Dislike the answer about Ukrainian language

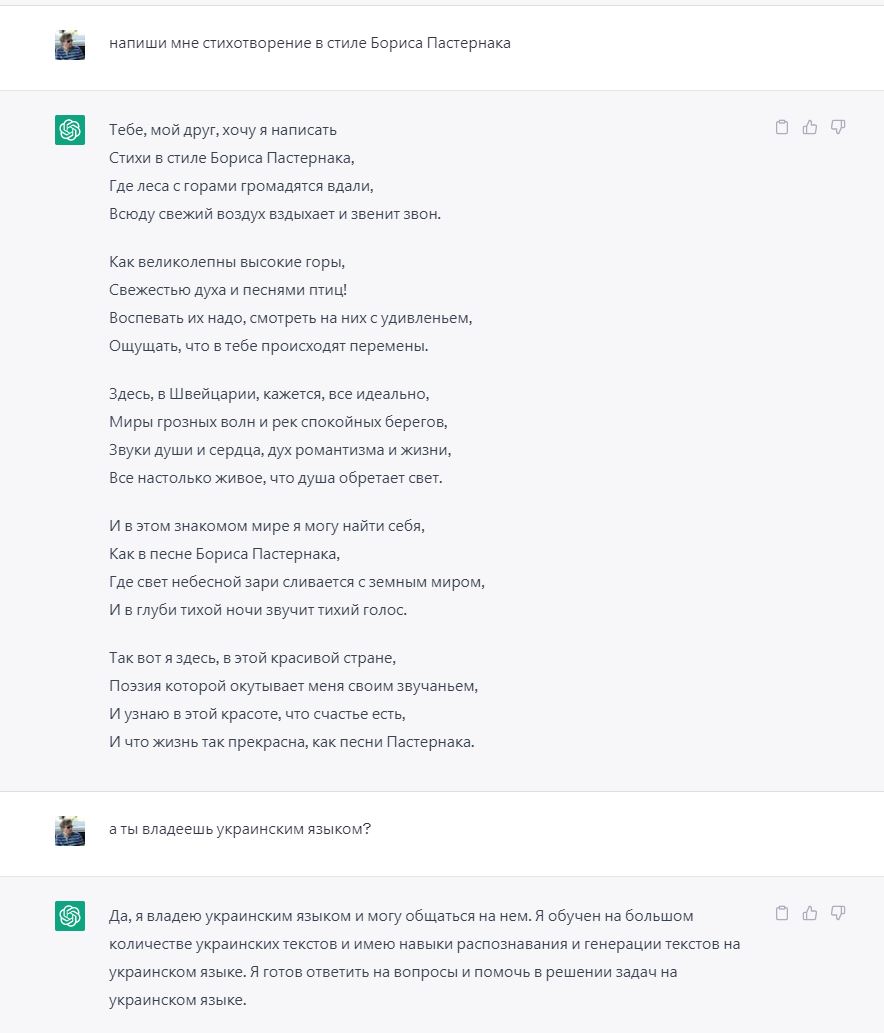(838, 913)
